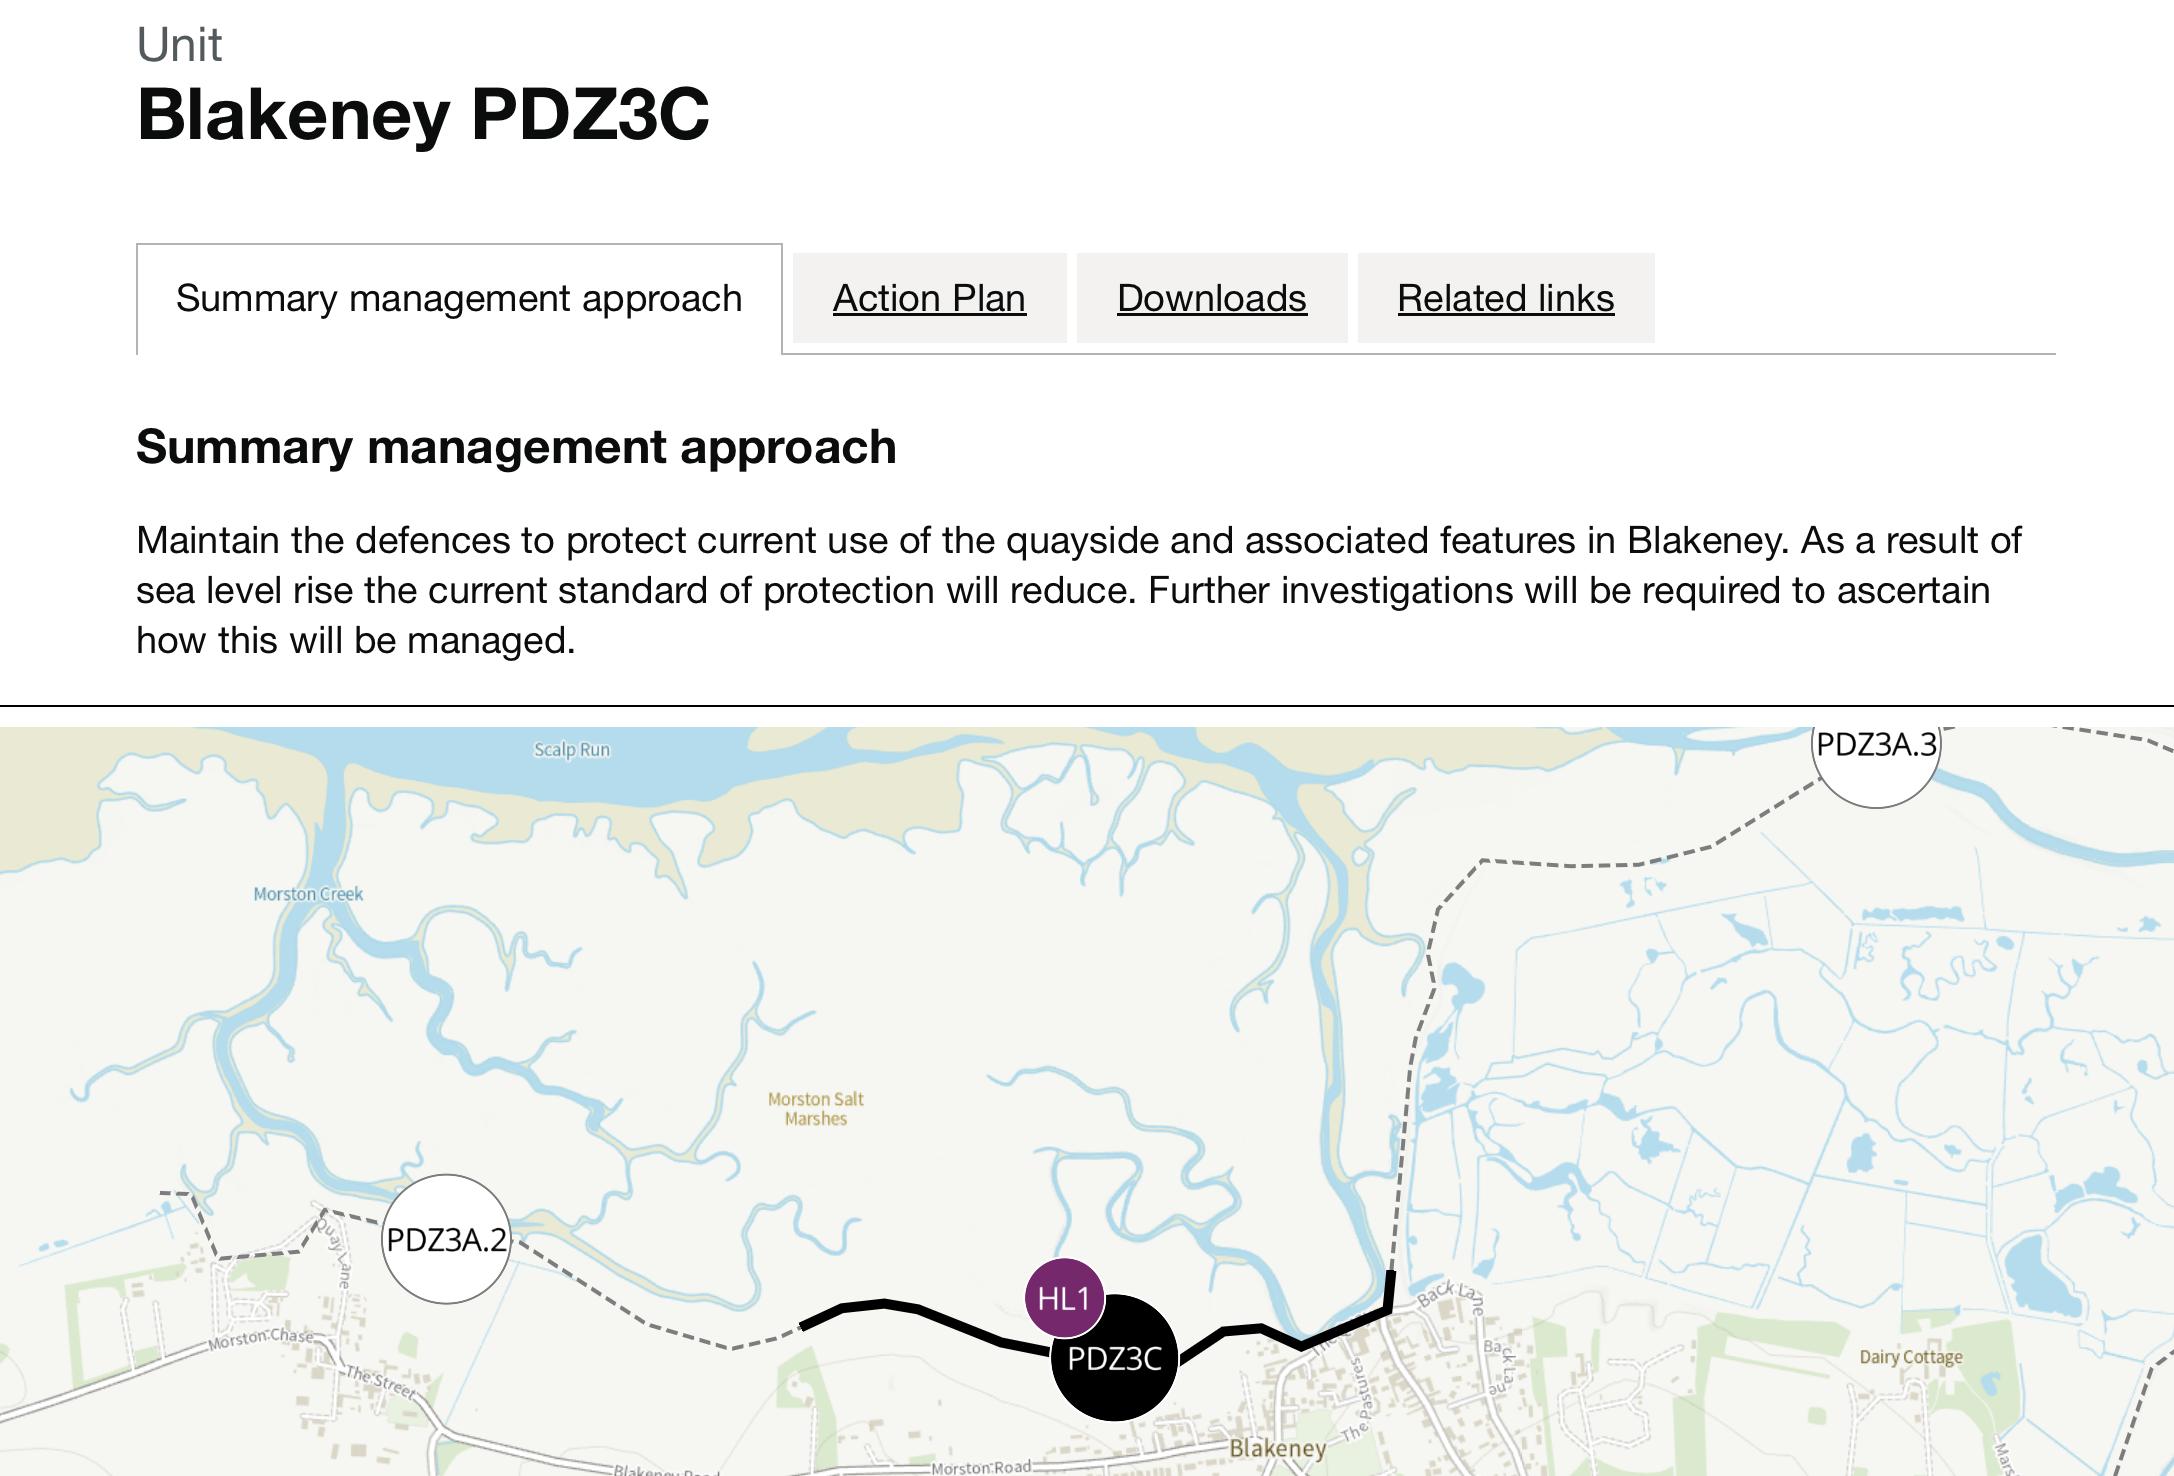Click the Dairy Cottage map label
The width and height of the screenshot is (2174, 1476).
point(1910,1357)
